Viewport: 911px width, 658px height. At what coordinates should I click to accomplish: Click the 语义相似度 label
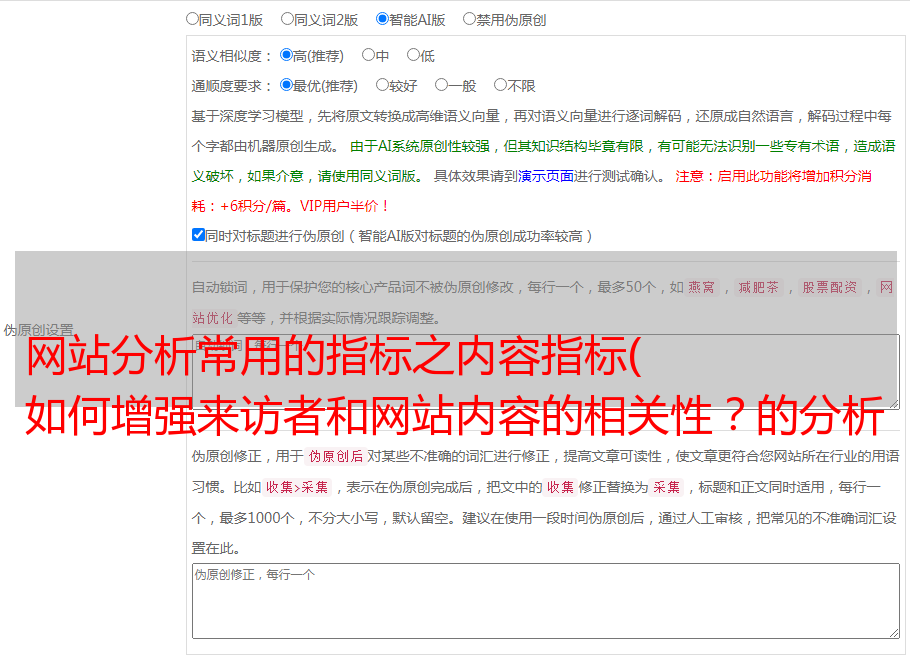coord(232,56)
